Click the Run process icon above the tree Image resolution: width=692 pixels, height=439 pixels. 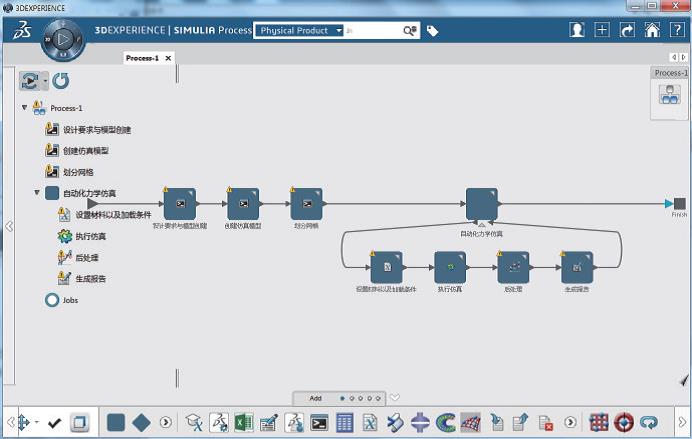pos(30,81)
